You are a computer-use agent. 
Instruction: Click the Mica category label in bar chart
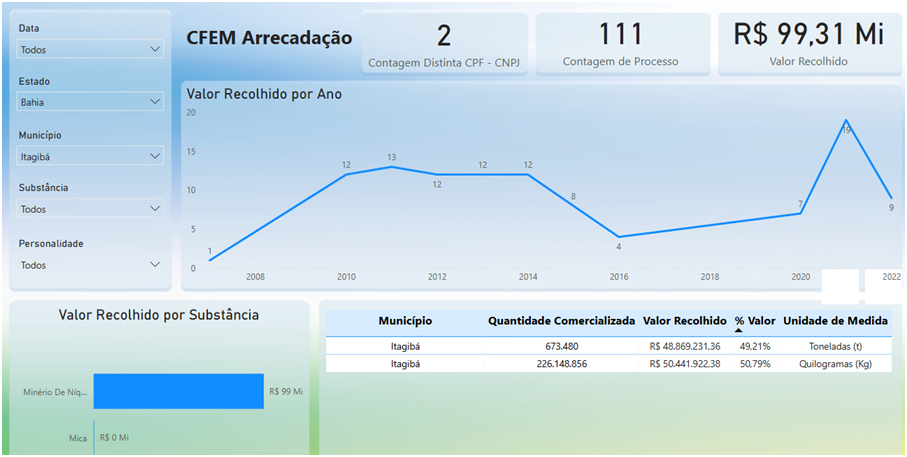pos(78,438)
